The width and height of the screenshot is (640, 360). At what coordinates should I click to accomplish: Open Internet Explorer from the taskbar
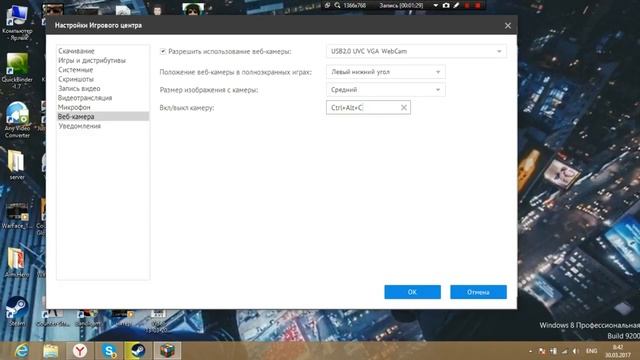[x=22, y=351]
